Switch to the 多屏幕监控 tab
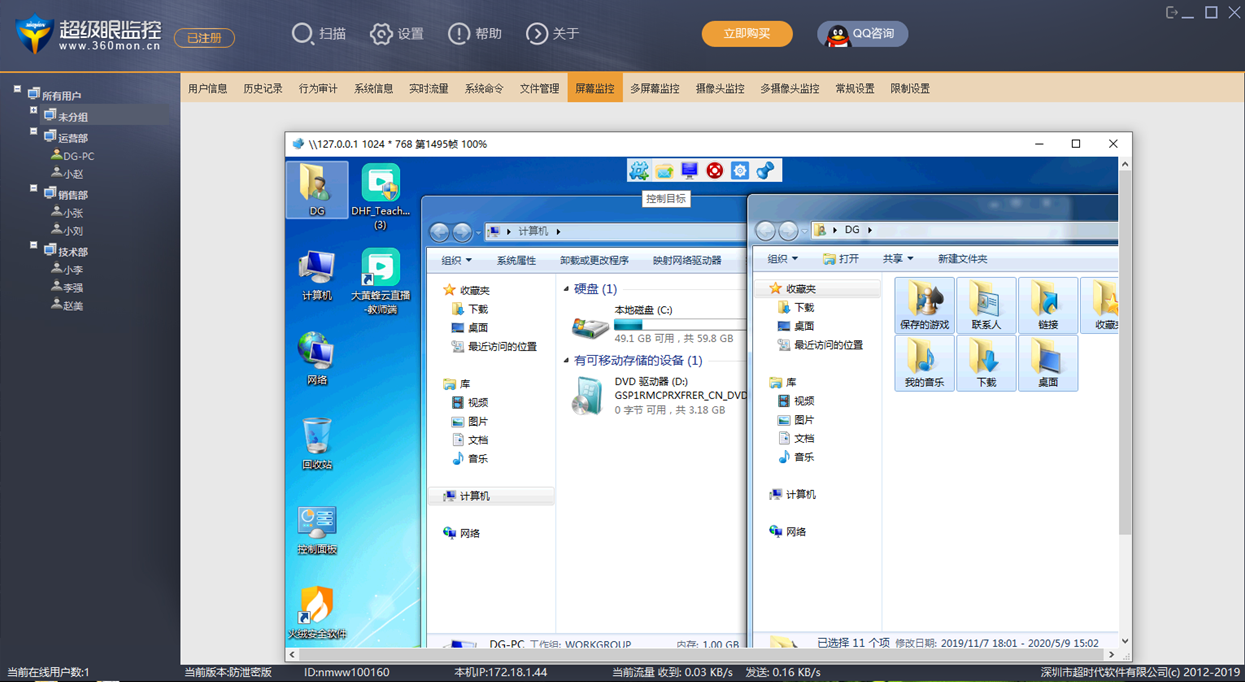This screenshot has width=1245, height=682. (x=654, y=89)
